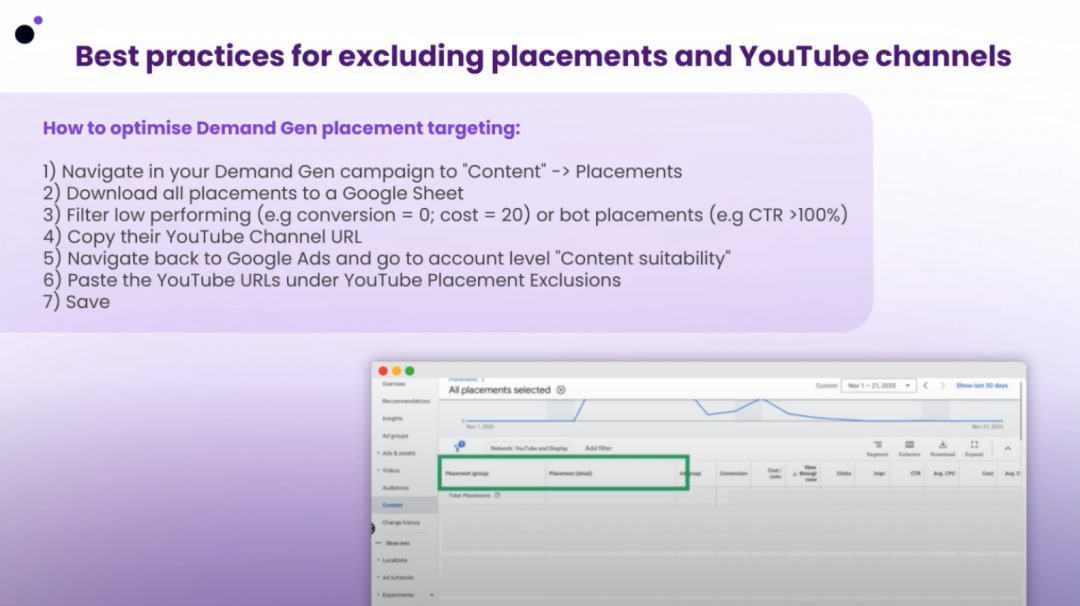
Task: Sort by the Impr. column header
Action: point(879,474)
